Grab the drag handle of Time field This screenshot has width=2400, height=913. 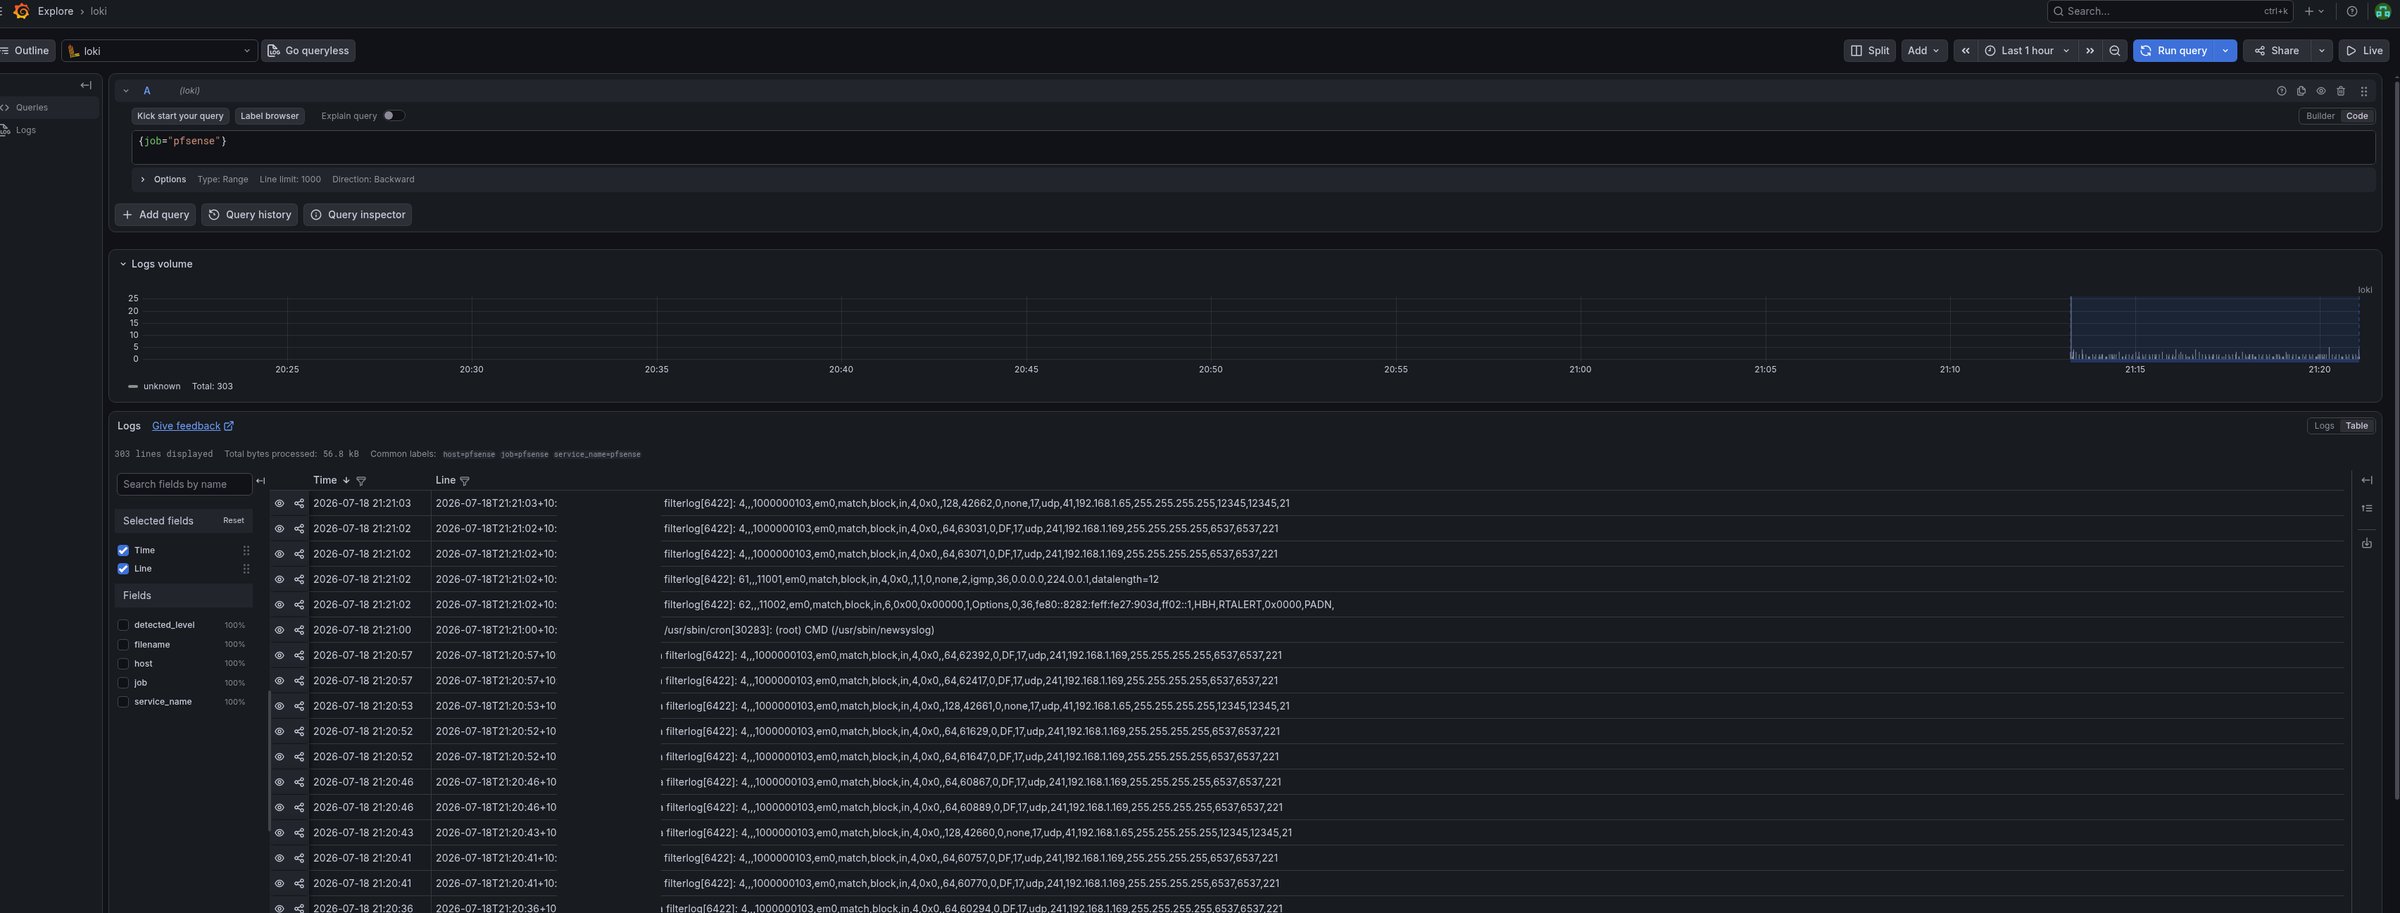[x=246, y=551]
